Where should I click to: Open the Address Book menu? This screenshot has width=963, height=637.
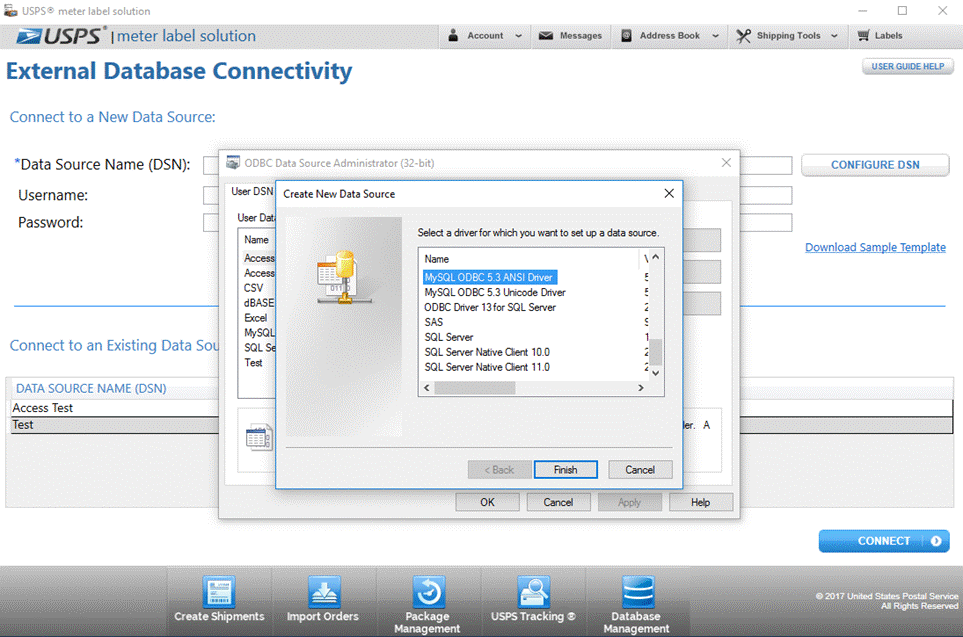pos(669,36)
